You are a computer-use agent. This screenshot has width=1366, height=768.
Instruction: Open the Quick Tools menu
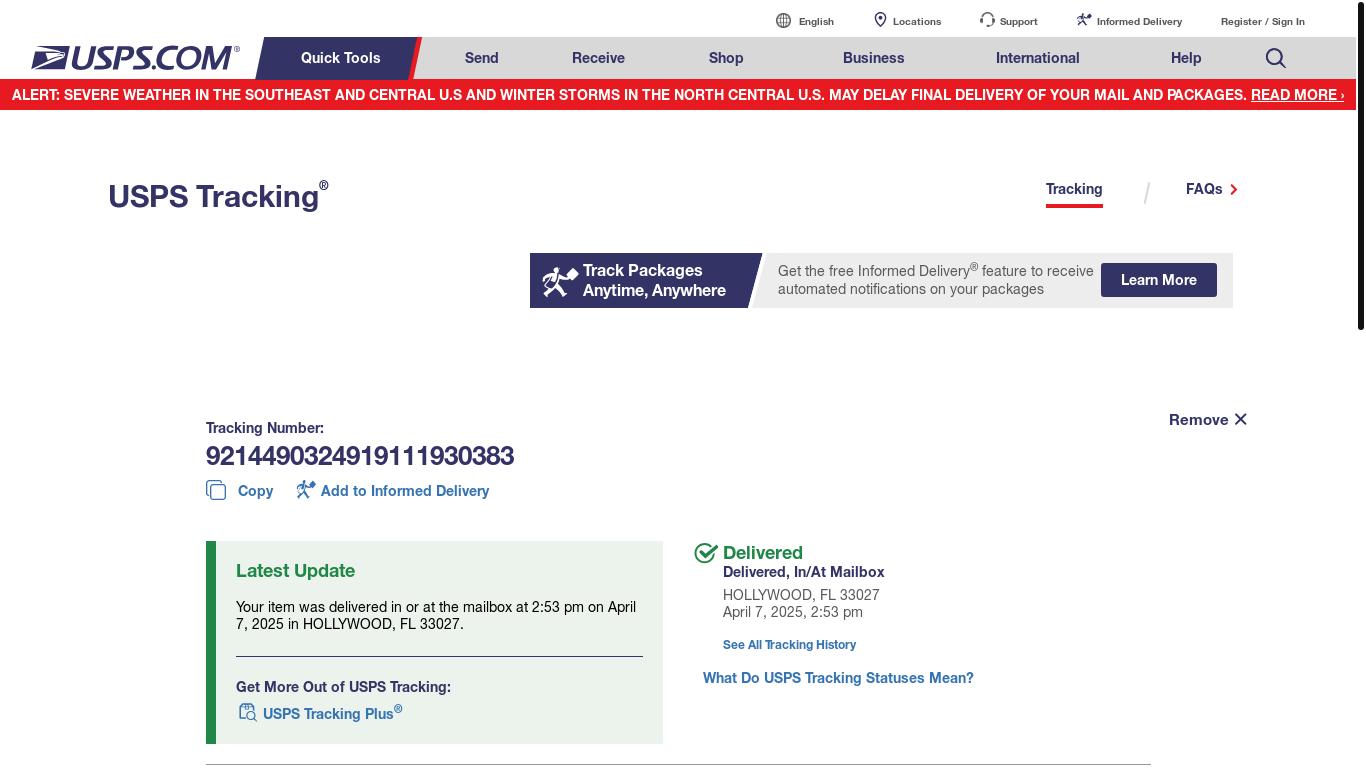point(340,58)
